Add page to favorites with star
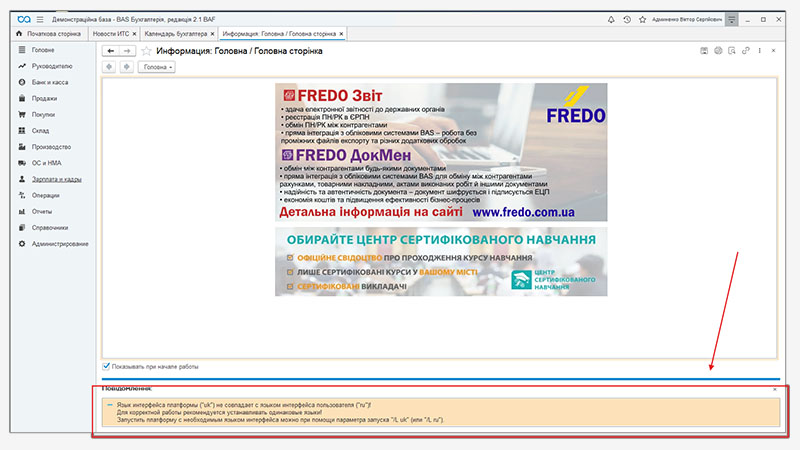800x450 pixels. 146,51
